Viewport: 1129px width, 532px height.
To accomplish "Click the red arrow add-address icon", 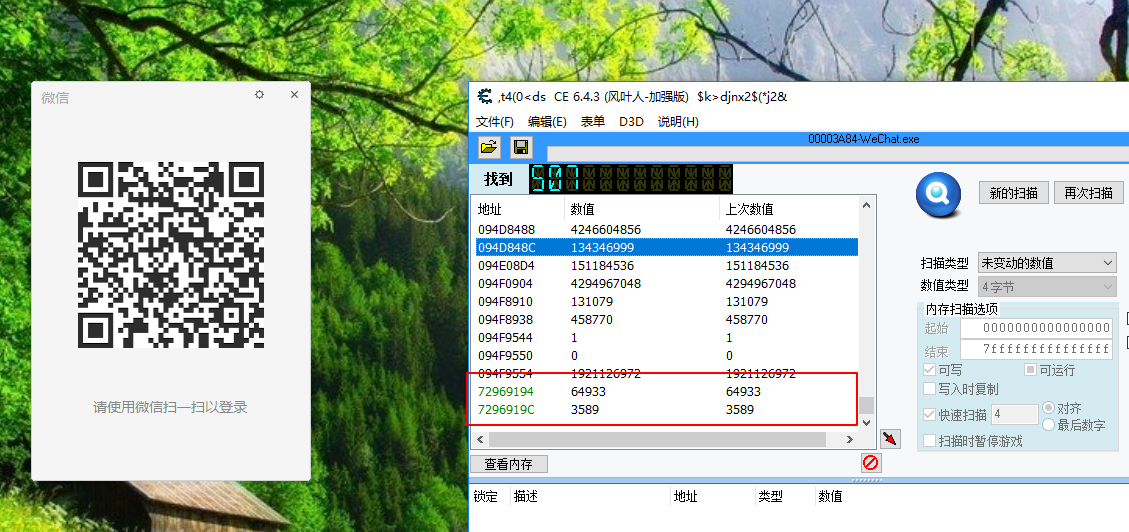I will (890, 438).
